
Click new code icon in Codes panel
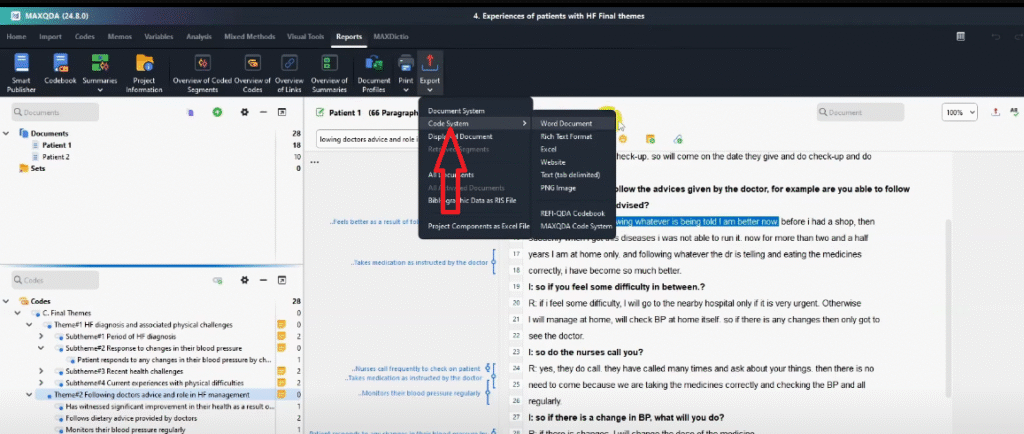pos(217,280)
